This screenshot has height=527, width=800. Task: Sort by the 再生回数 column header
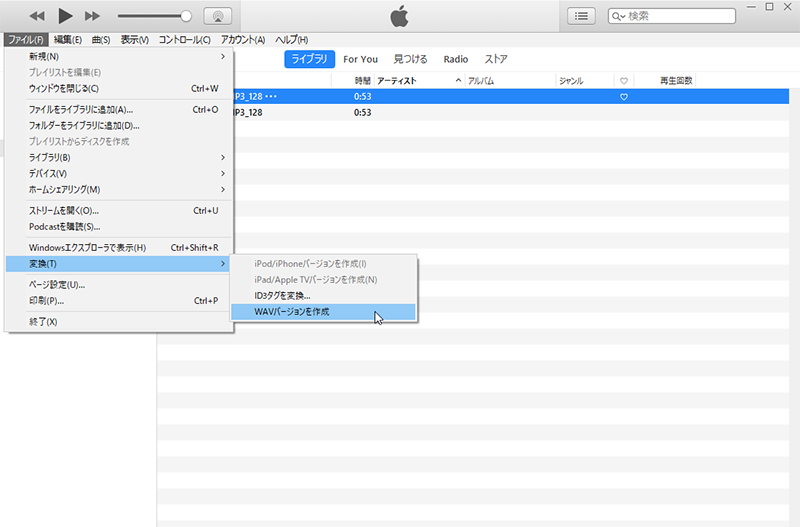pos(676,81)
